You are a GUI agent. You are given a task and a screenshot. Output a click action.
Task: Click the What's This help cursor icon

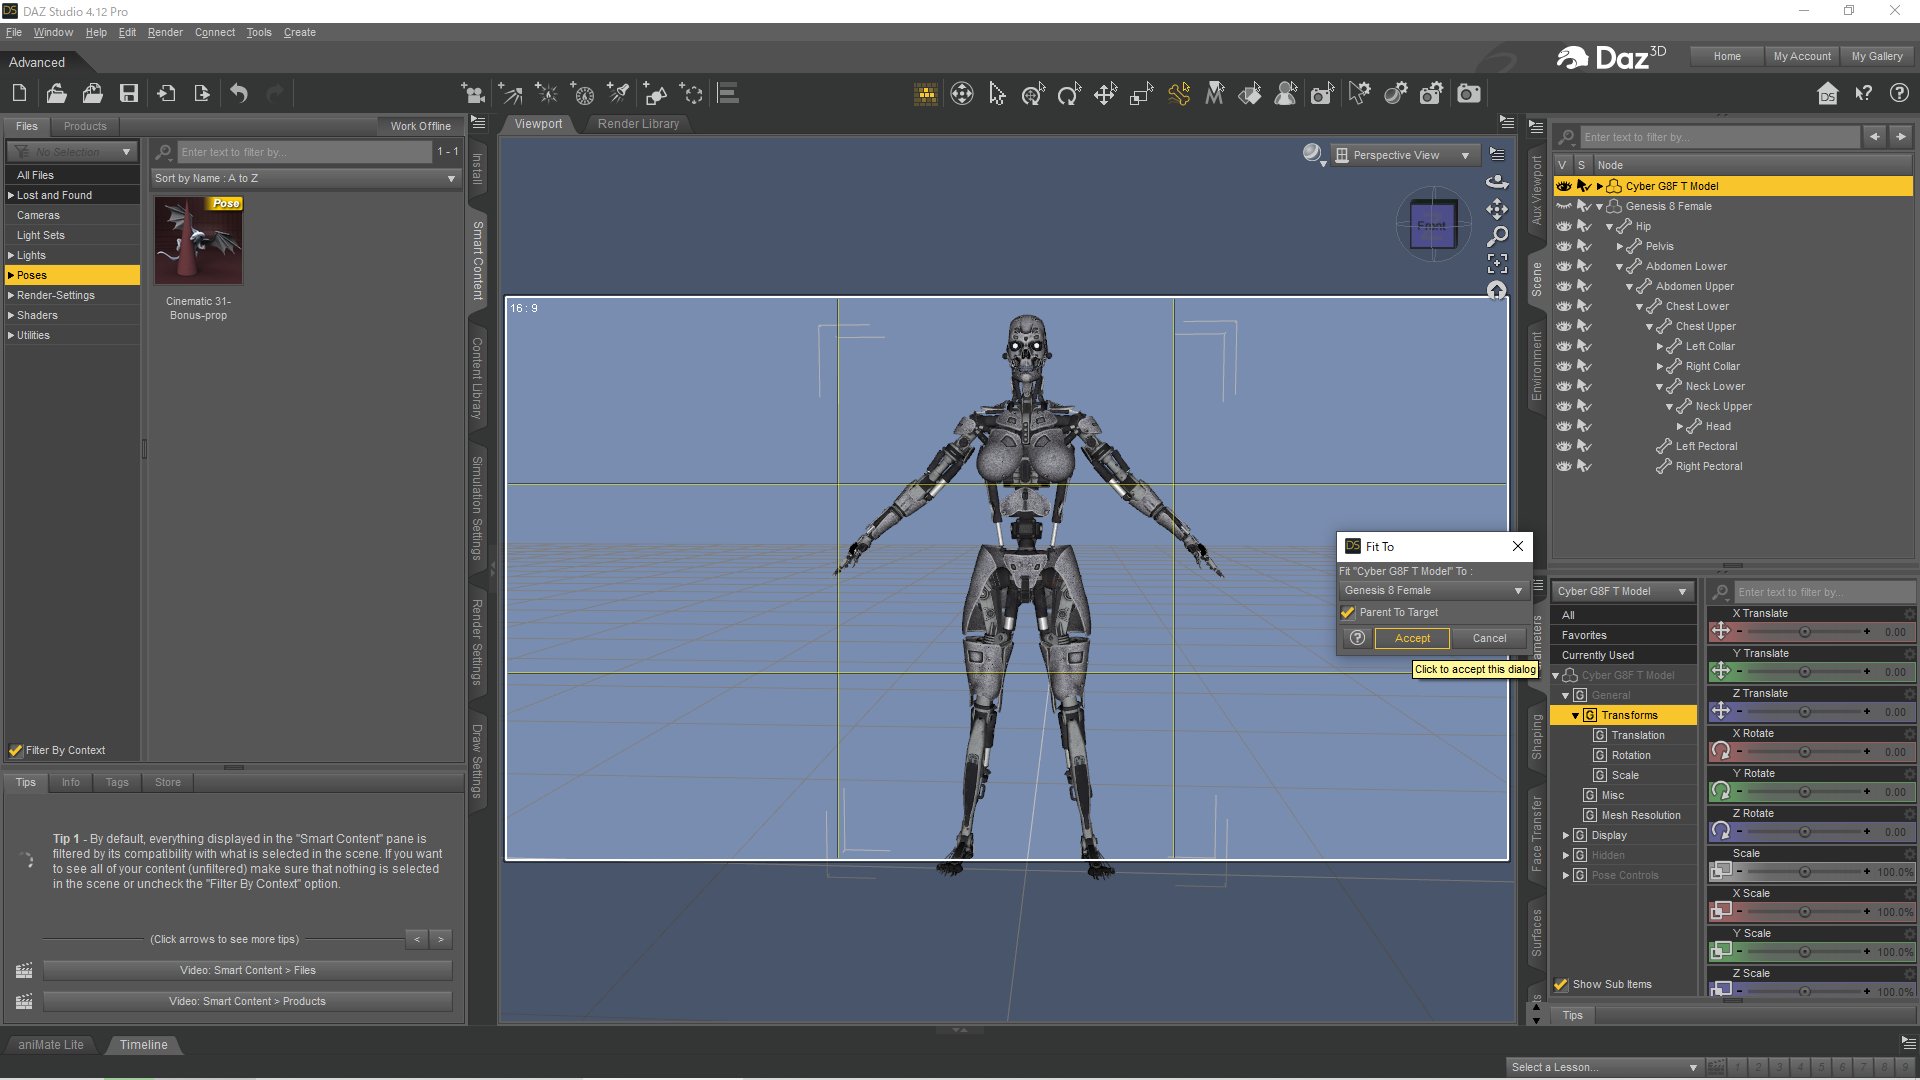[x=1864, y=94]
